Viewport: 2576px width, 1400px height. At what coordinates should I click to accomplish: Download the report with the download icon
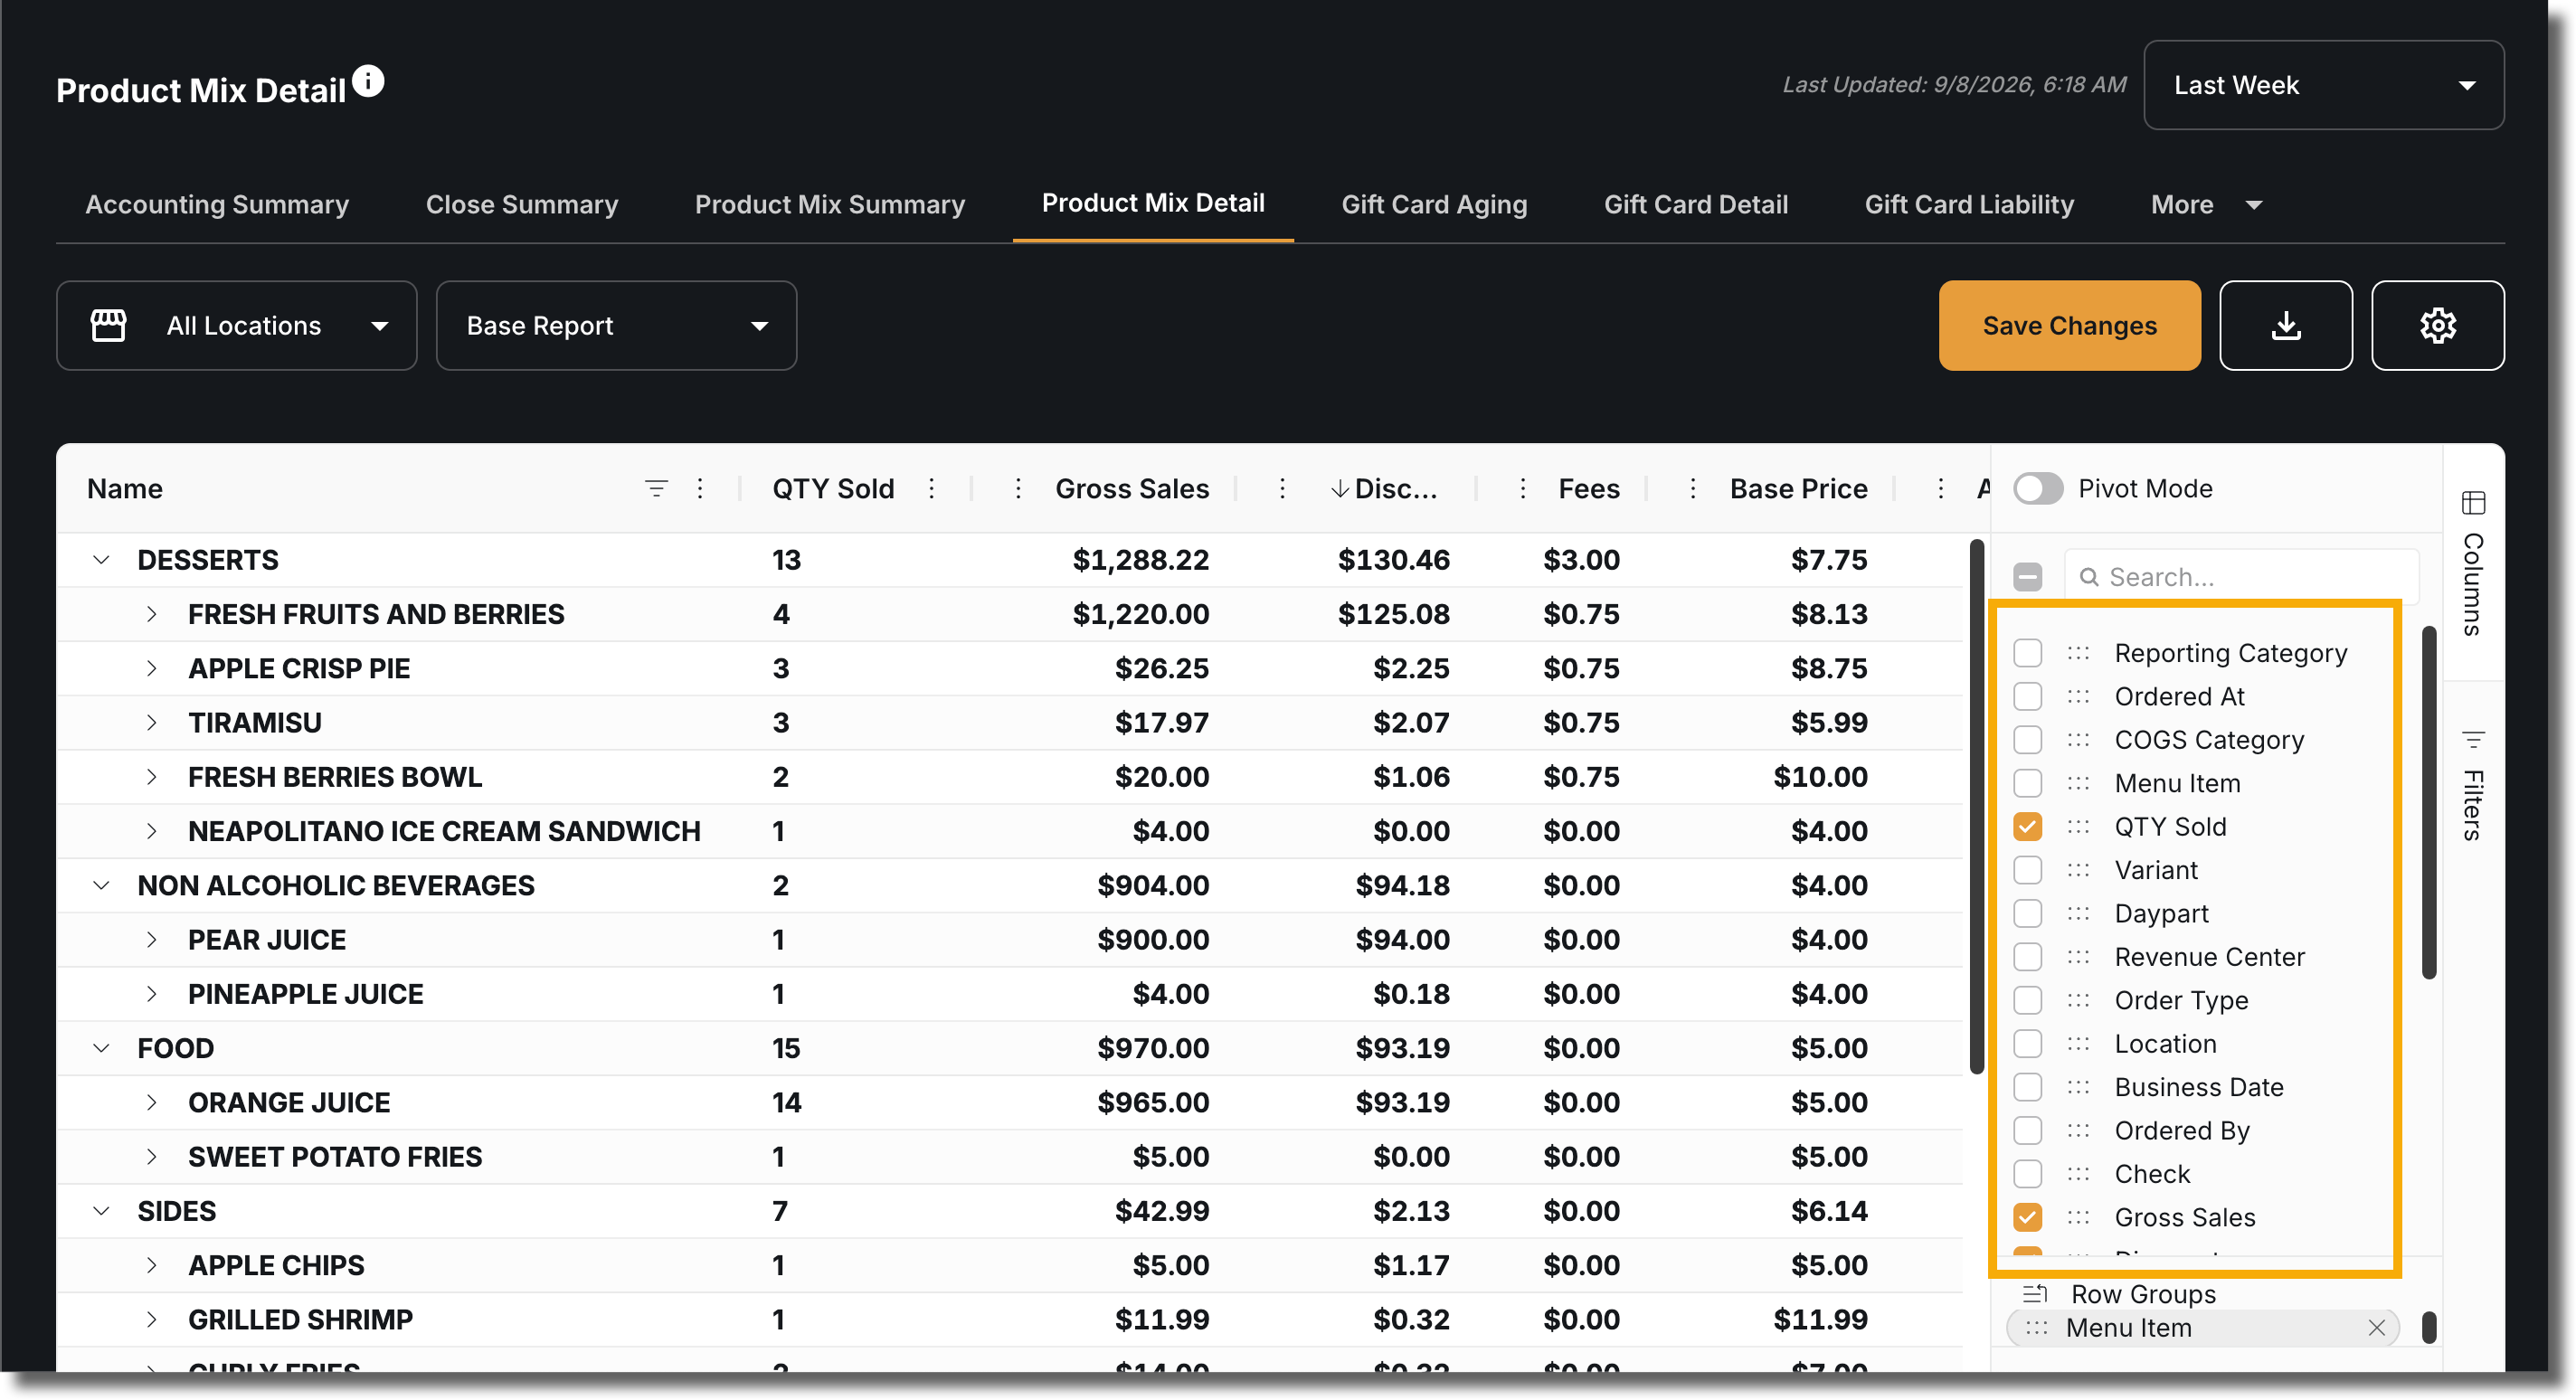pyautogui.click(x=2285, y=325)
